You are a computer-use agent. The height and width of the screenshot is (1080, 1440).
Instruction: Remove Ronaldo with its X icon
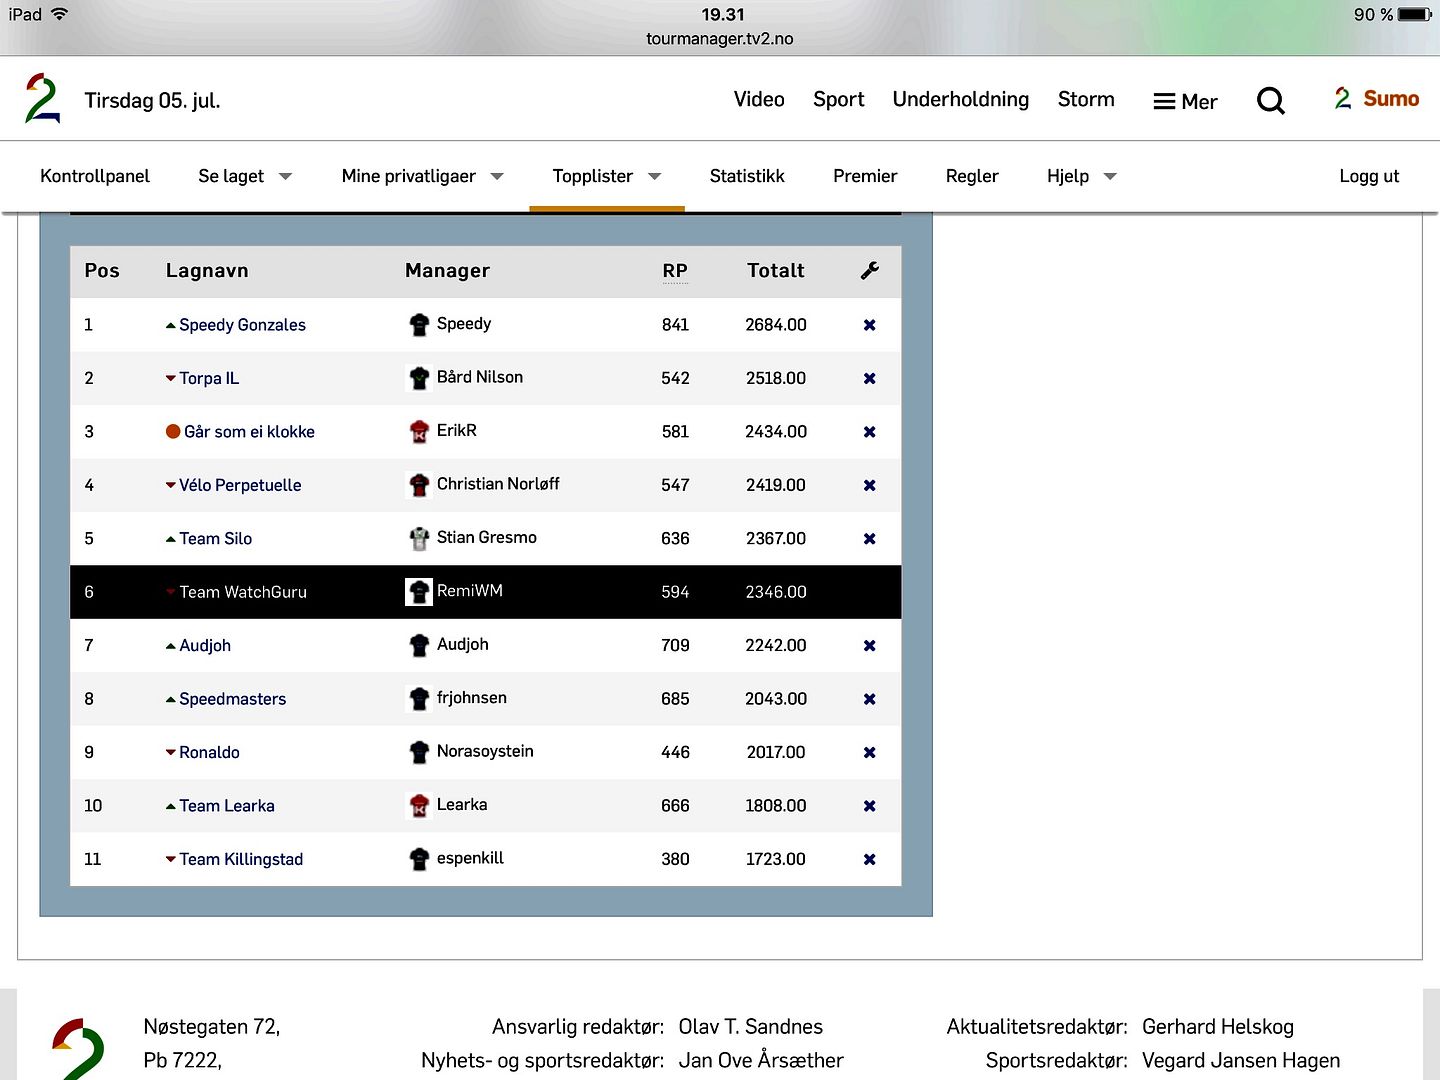click(x=870, y=752)
